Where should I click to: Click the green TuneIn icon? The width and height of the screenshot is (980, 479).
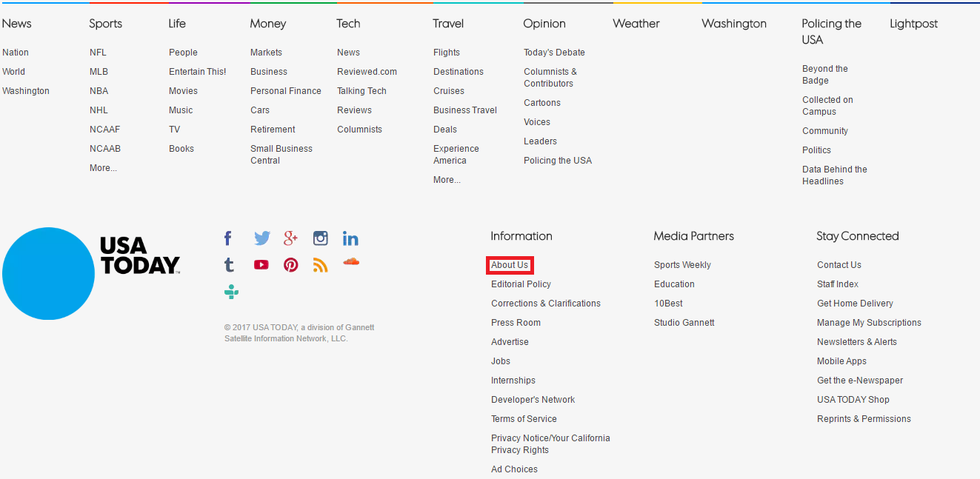point(231,292)
